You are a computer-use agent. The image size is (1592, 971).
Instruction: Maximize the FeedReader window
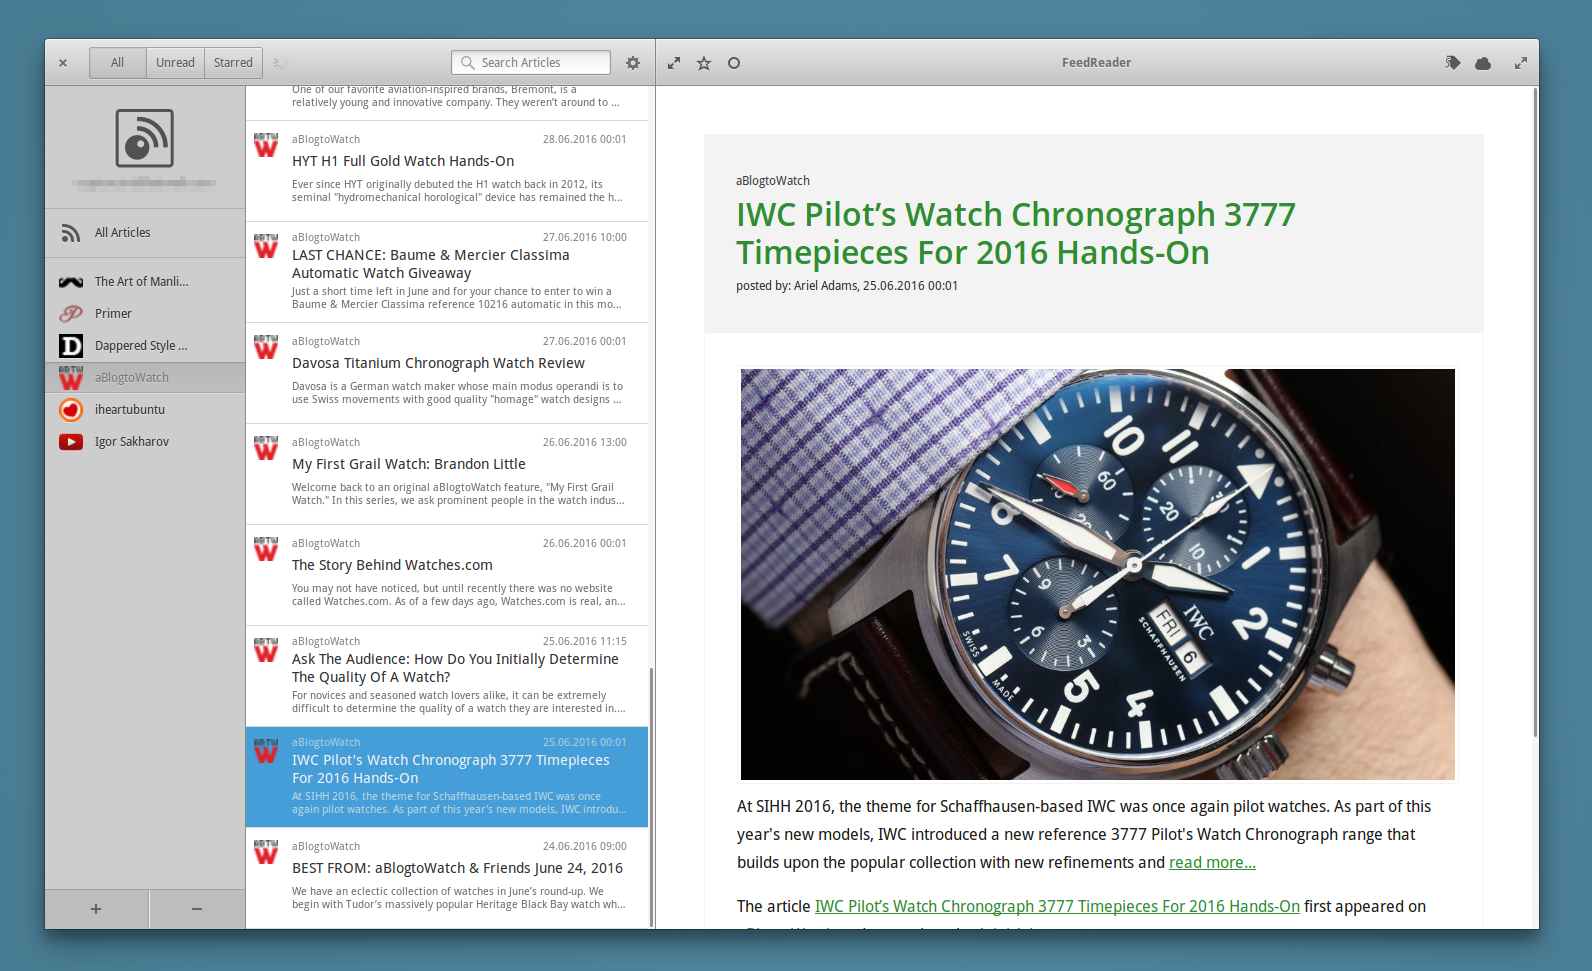coord(1521,63)
